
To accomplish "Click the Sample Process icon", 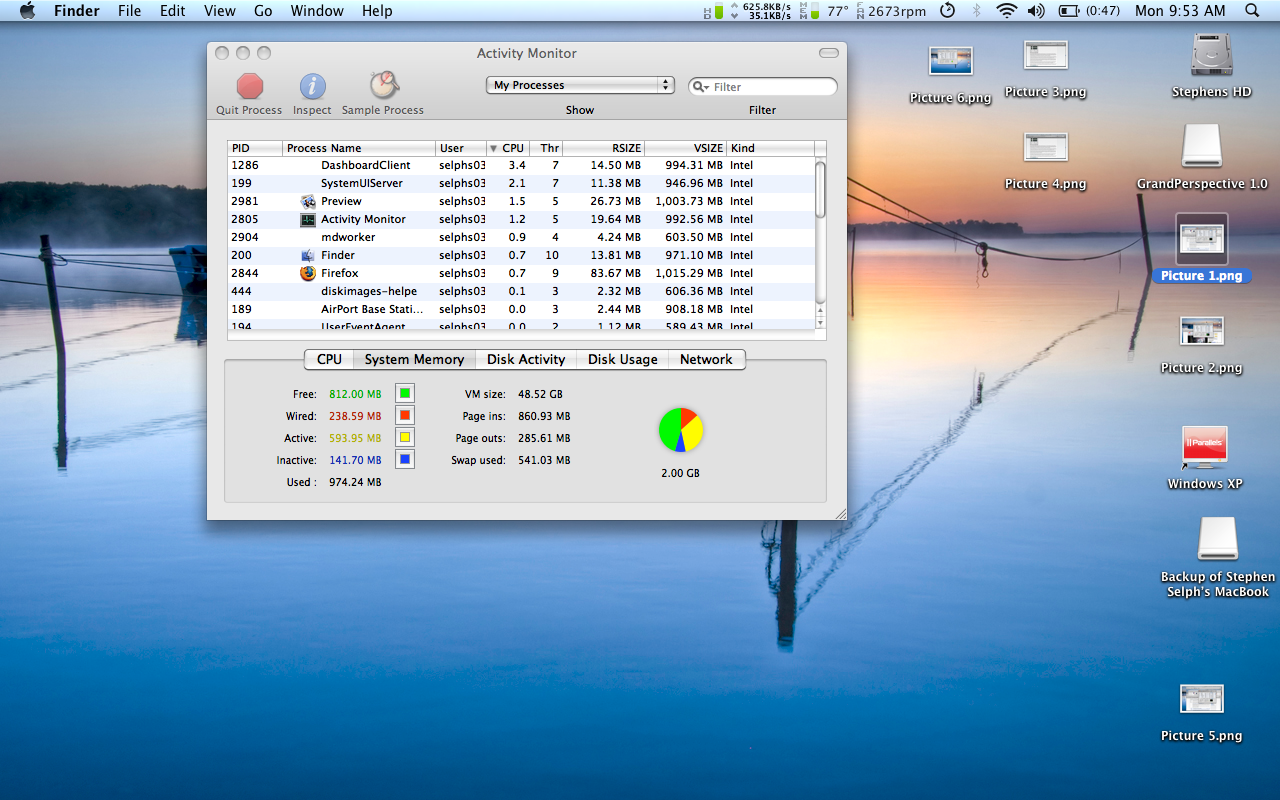I will [383, 86].
